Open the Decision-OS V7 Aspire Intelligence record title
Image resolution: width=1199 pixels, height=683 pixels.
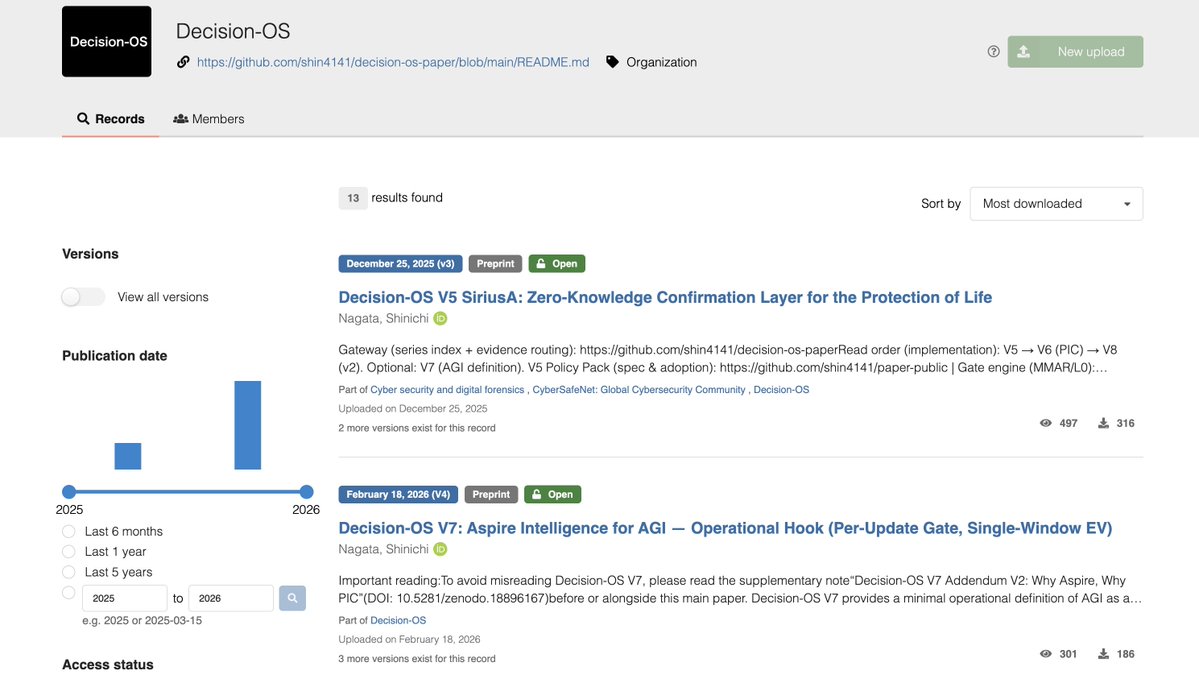[725, 528]
